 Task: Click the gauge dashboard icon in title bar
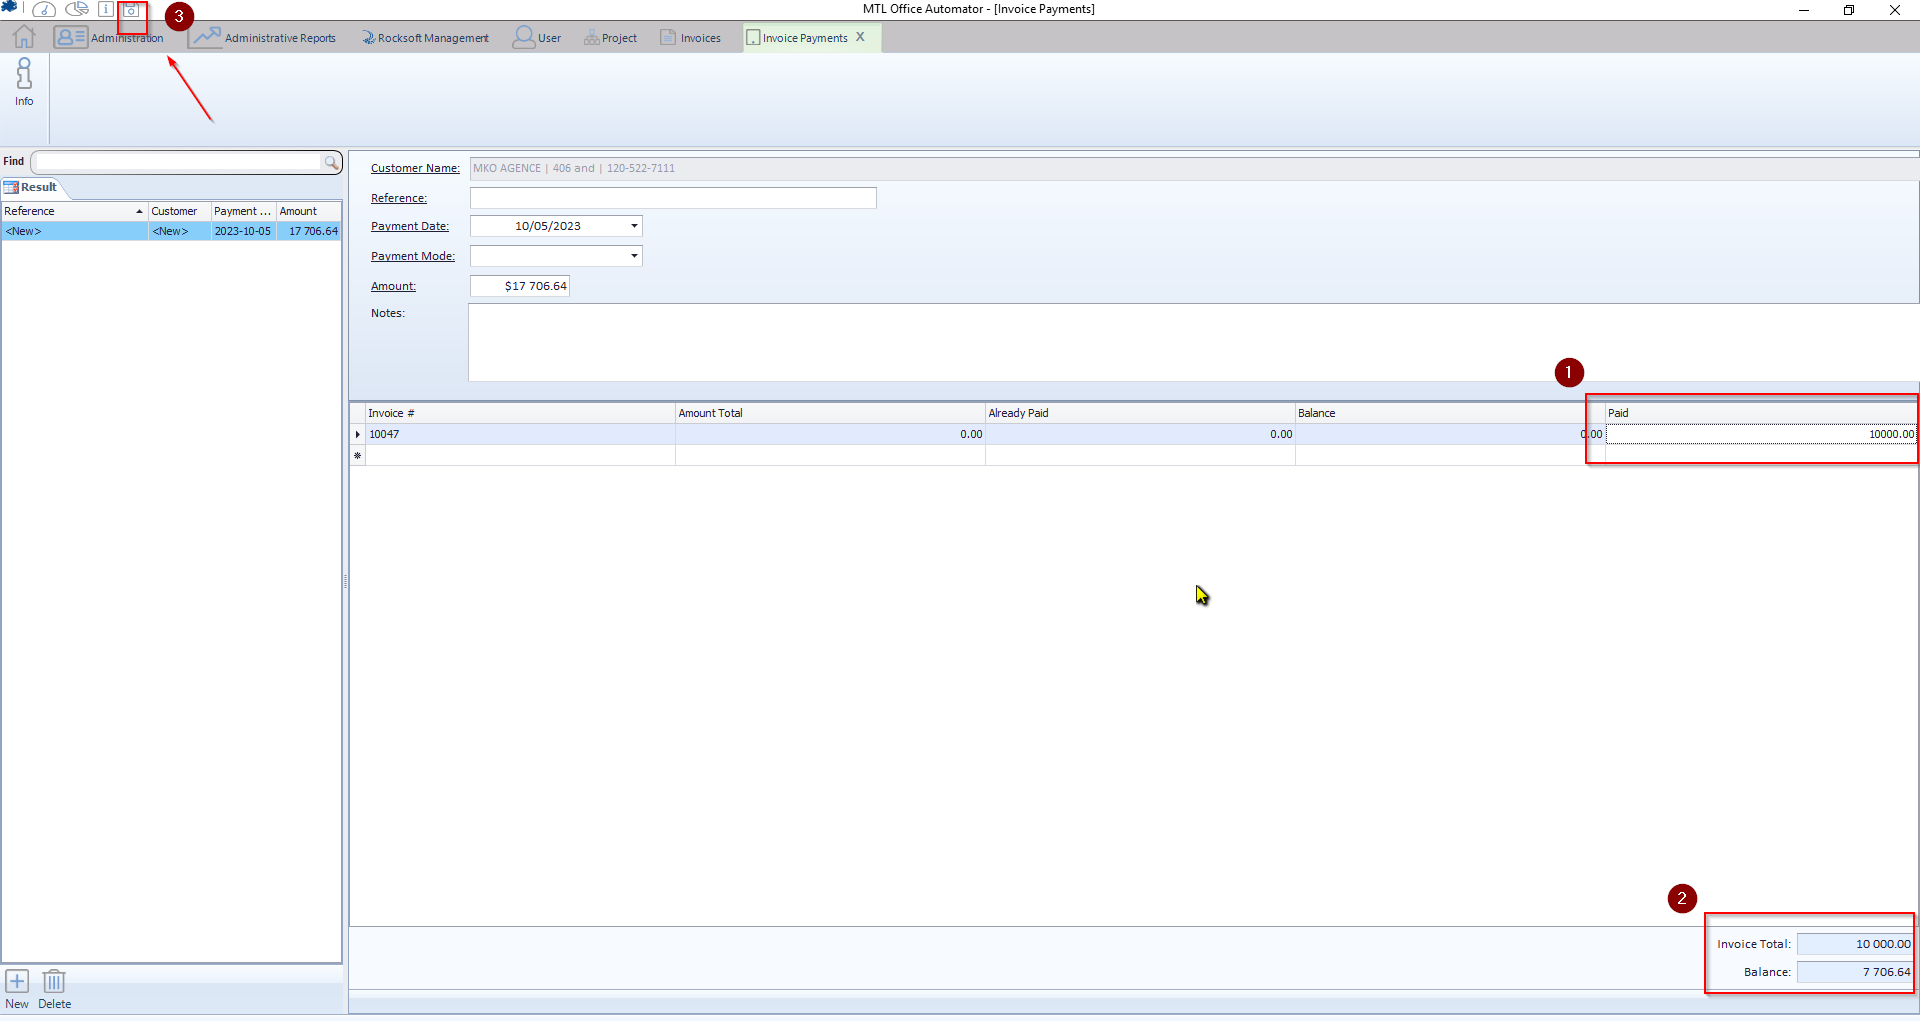click(x=44, y=10)
